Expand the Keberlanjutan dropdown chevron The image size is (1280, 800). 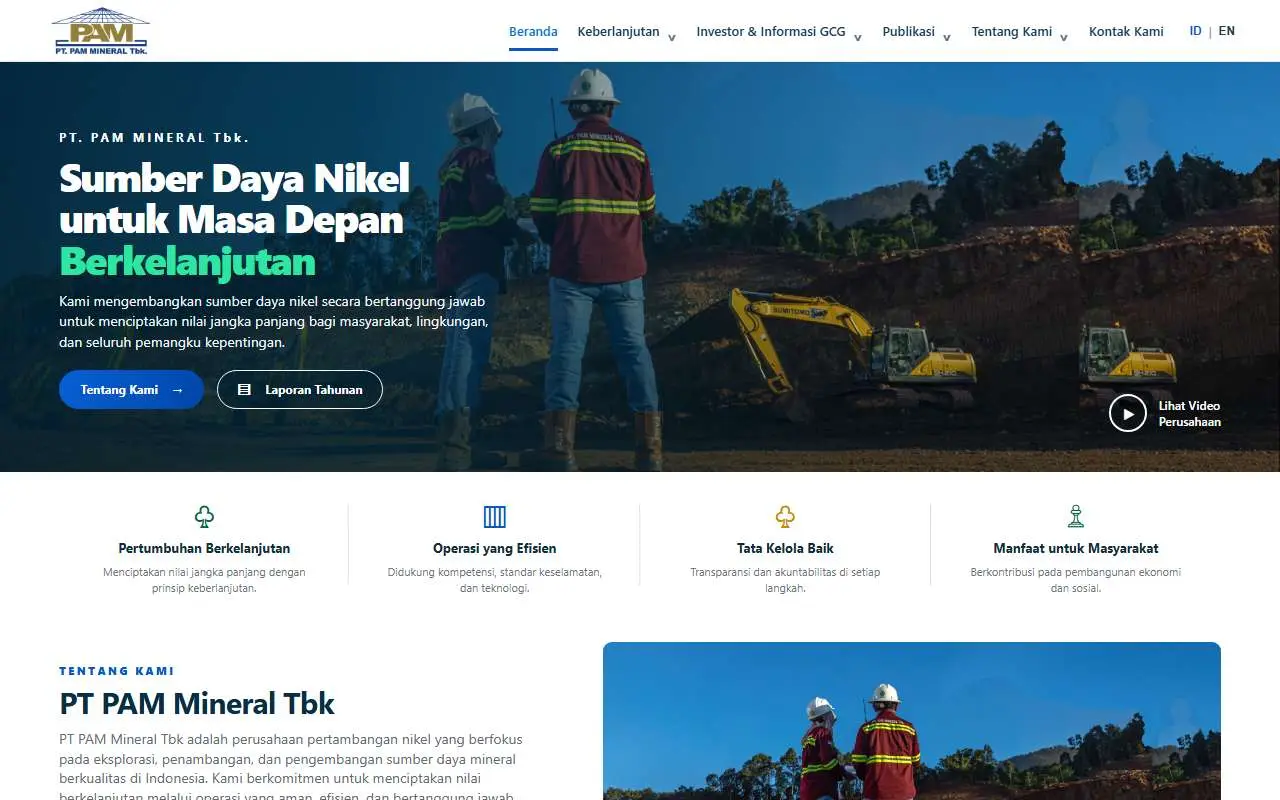coord(672,37)
